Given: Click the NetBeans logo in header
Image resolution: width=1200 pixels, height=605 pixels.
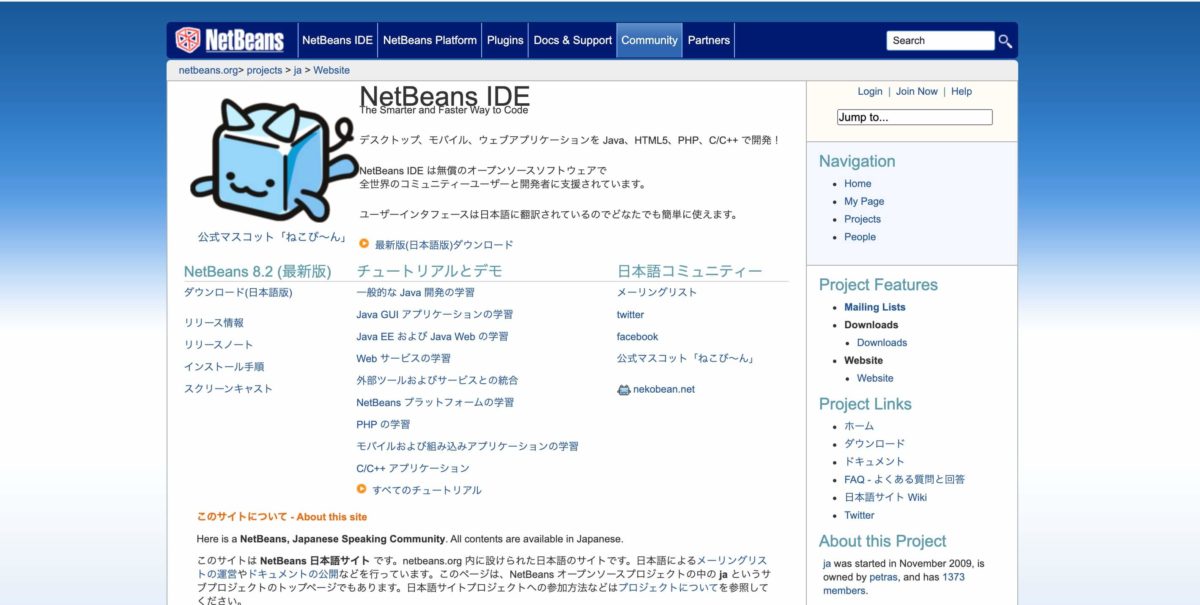Looking at the screenshot, I should pyautogui.click(x=230, y=40).
